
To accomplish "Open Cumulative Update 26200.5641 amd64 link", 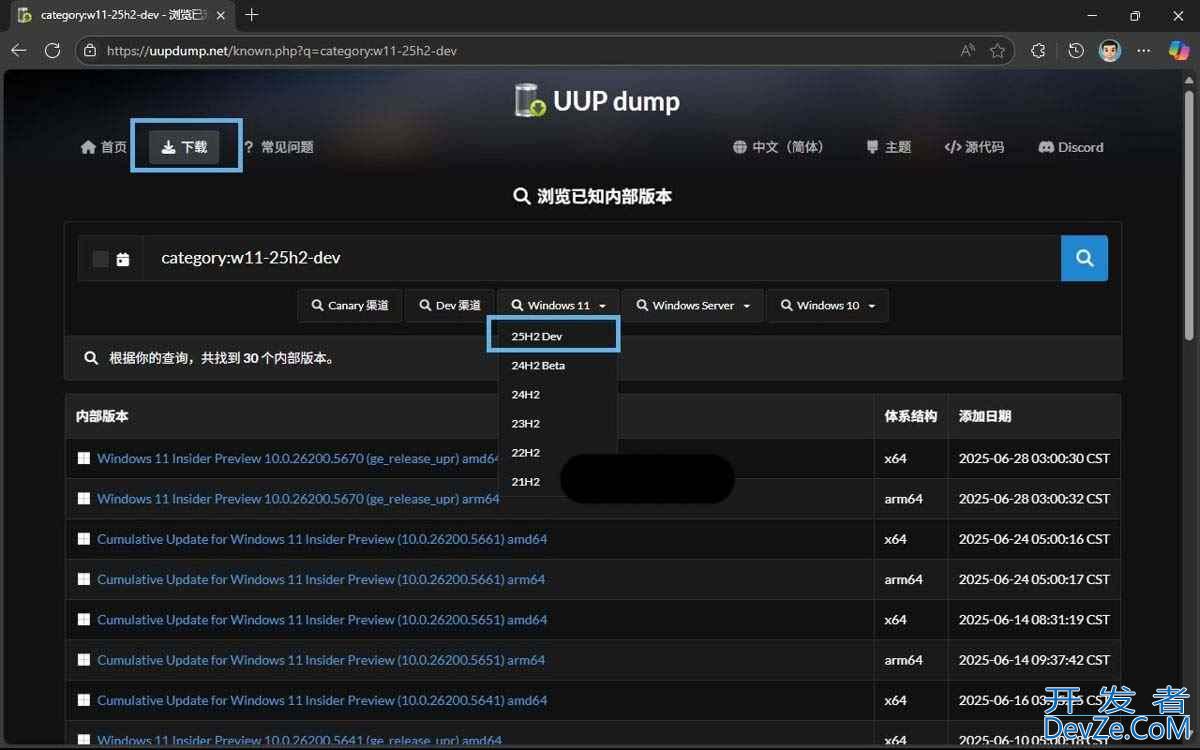I will [x=322, y=700].
